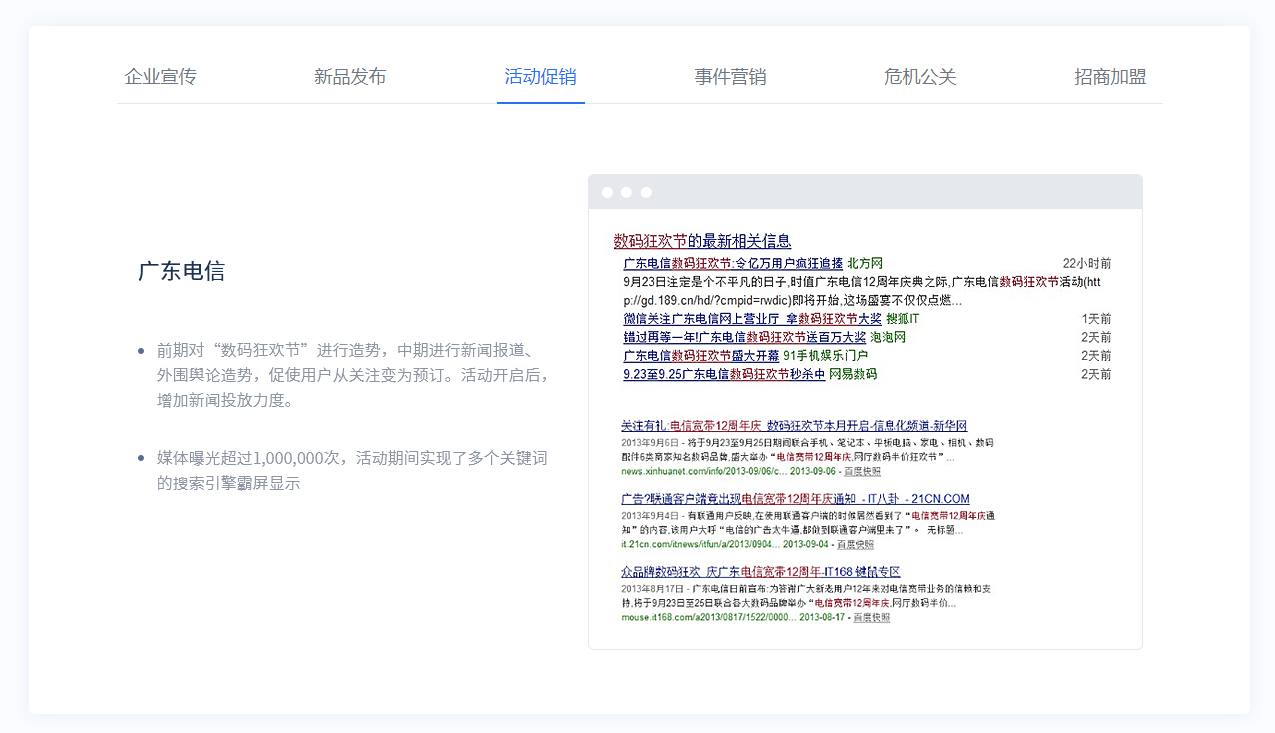Click the 1天前 timestamp
1275x733 pixels.
click(x=1096, y=319)
